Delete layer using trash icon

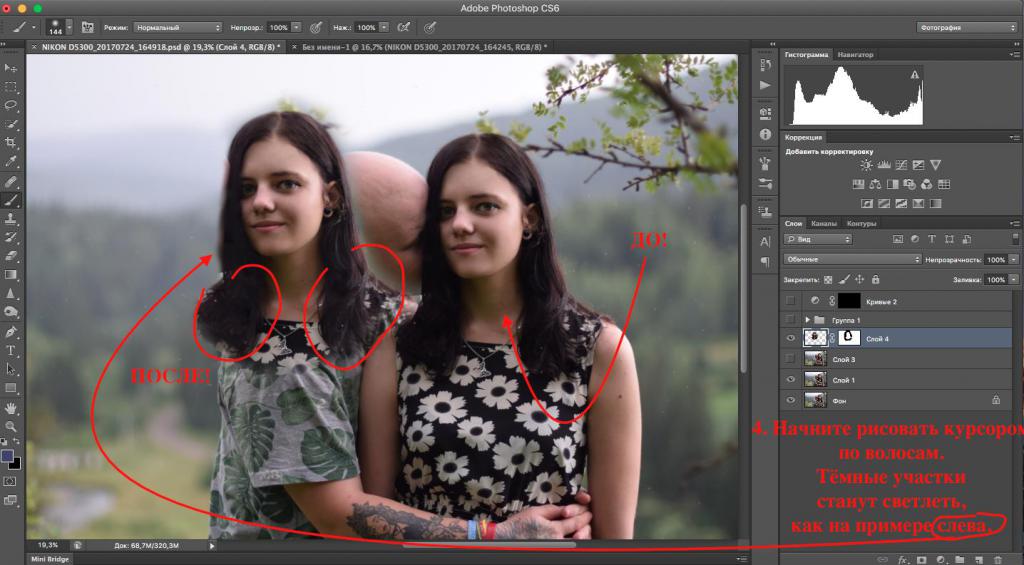click(997, 560)
